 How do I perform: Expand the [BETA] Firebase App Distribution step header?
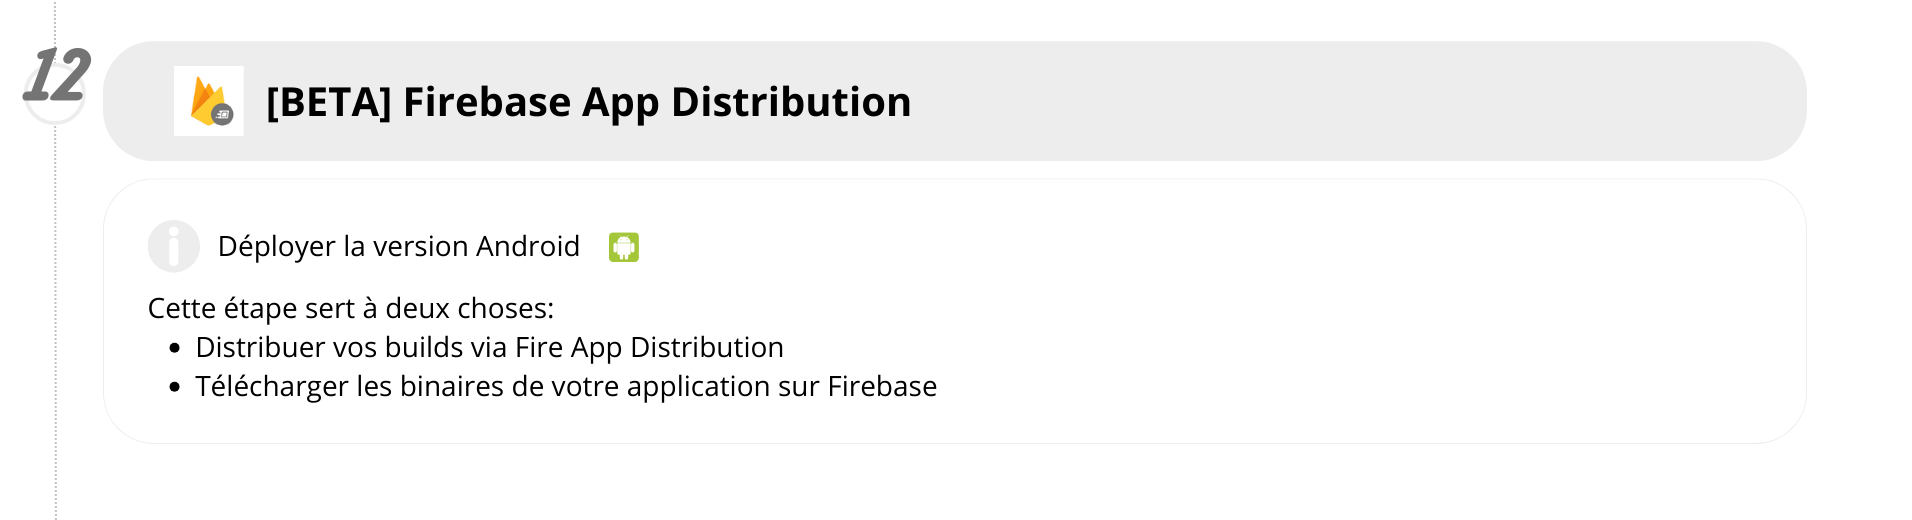[588, 102]
